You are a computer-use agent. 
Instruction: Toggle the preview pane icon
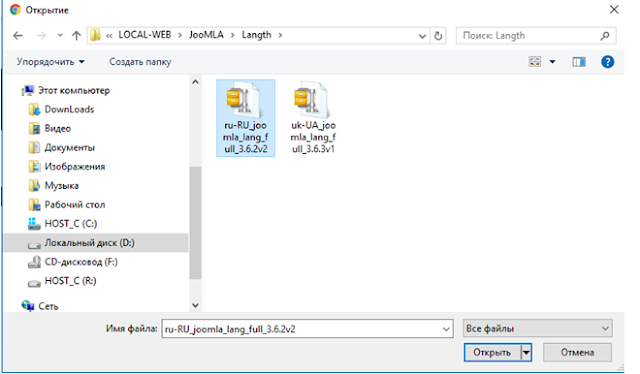click(x=579, y=62)
